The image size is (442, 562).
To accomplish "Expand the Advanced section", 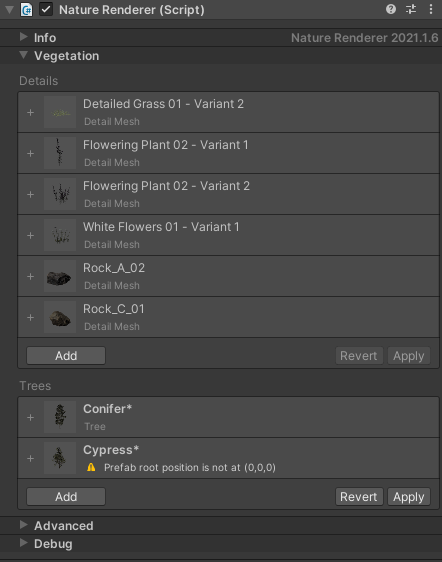I will pos(24,525).
